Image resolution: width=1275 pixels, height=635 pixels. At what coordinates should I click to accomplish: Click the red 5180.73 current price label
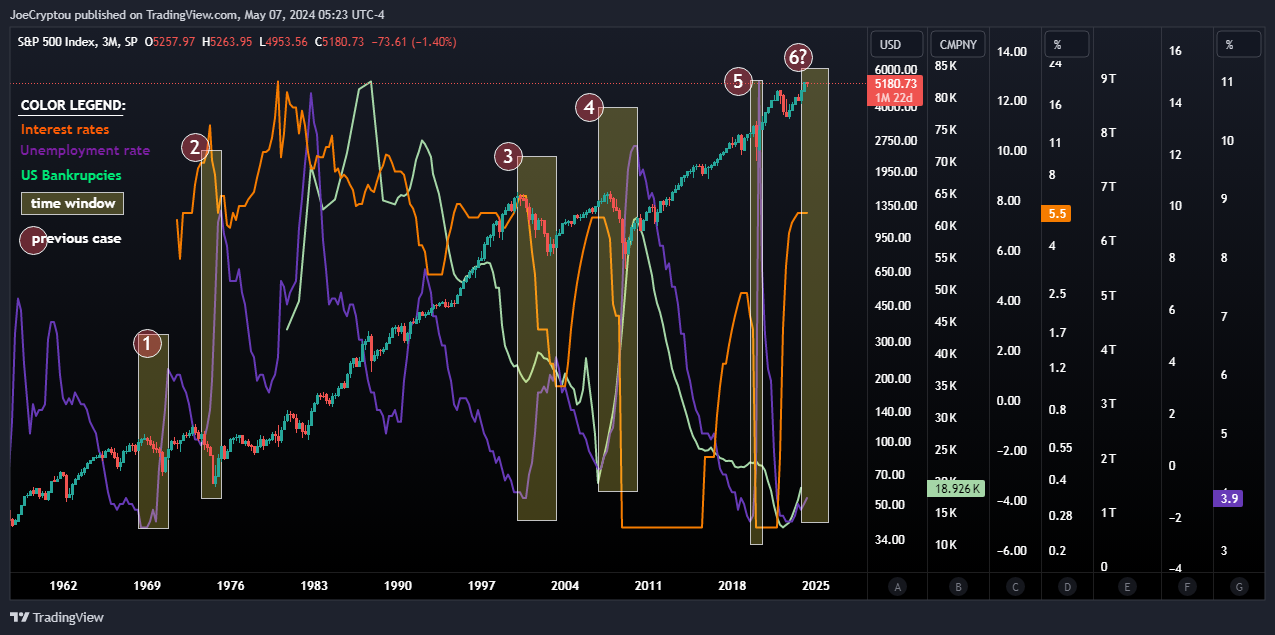[x=895, y=84]
